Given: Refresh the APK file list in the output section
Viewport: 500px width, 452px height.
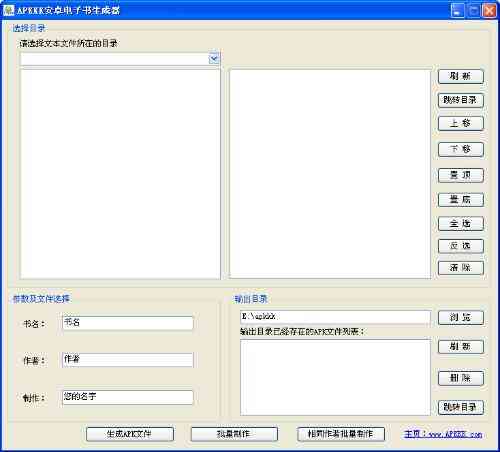Looking at the screenshot, I should 461,347.
